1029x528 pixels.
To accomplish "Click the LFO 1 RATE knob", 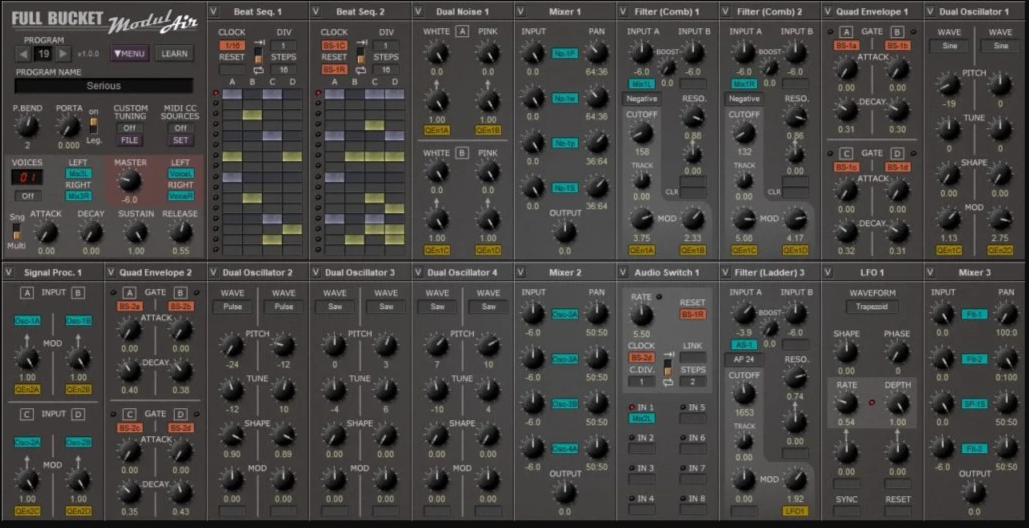I will pos(846,403).
